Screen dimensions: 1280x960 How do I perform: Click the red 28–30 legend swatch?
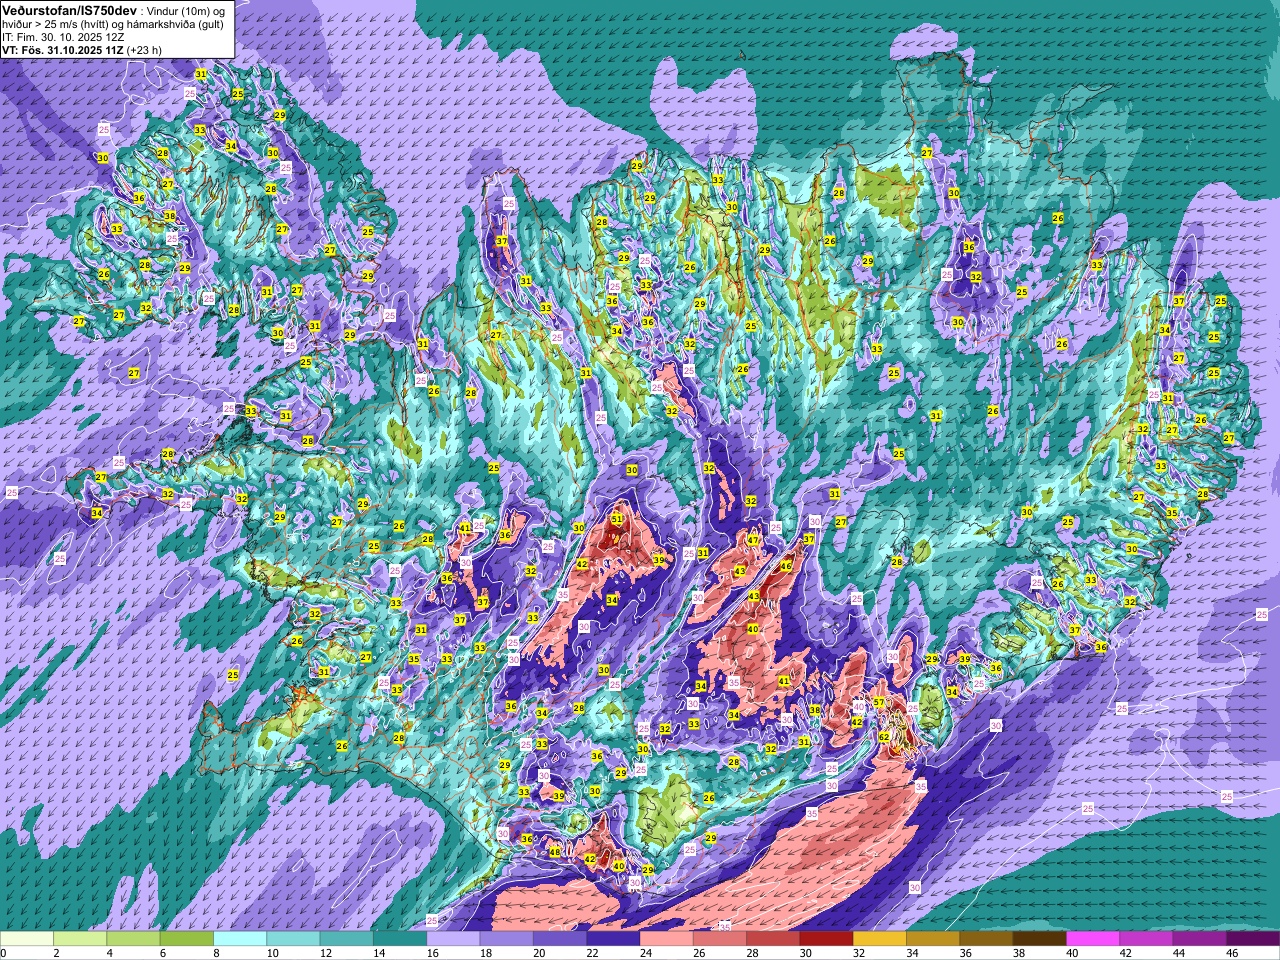point(773,939)
